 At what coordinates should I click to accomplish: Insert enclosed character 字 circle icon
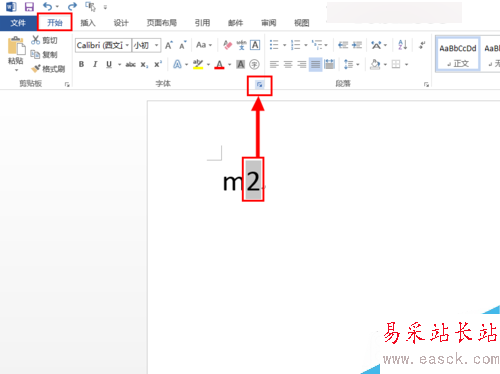tap(254, 64)
